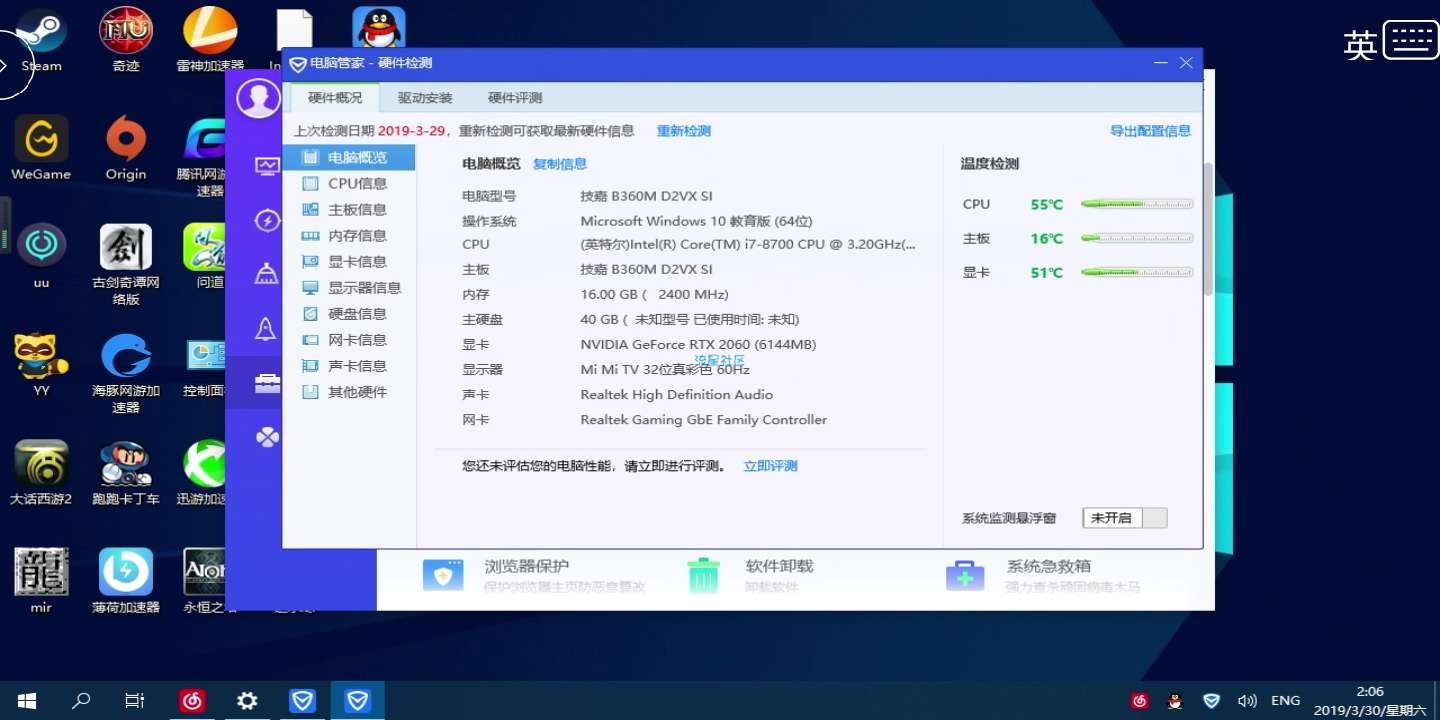Launch 大话西游2 desktop icon
Viewport: 1440px width, 720px height.
tap(41, 473)
